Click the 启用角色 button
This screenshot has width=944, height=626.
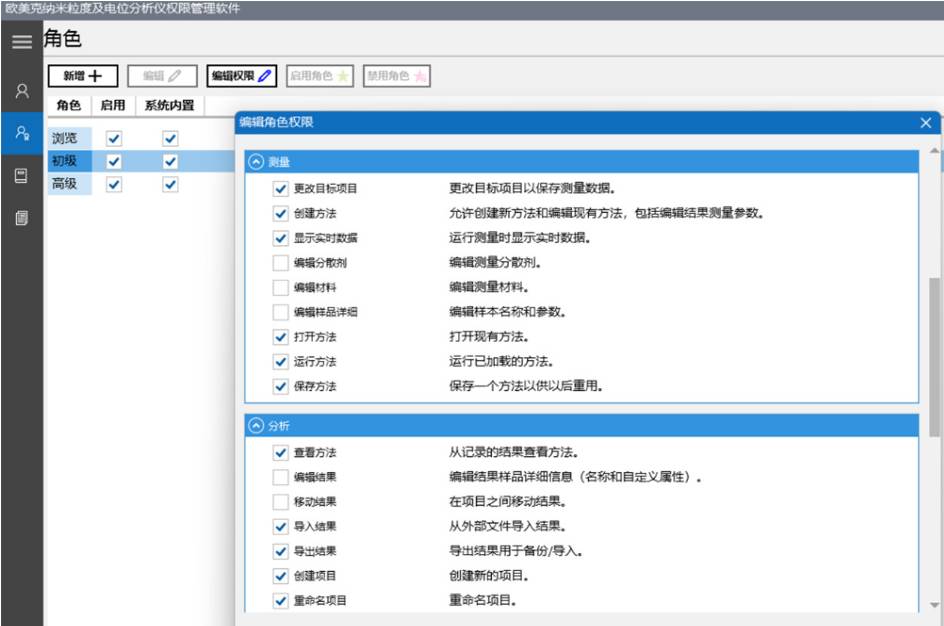pos(320,76)
